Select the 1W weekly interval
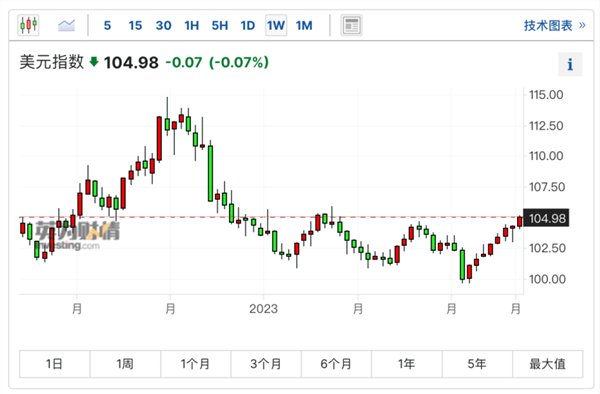The height and width of the screenshot is (394, 600). (276, 25)
